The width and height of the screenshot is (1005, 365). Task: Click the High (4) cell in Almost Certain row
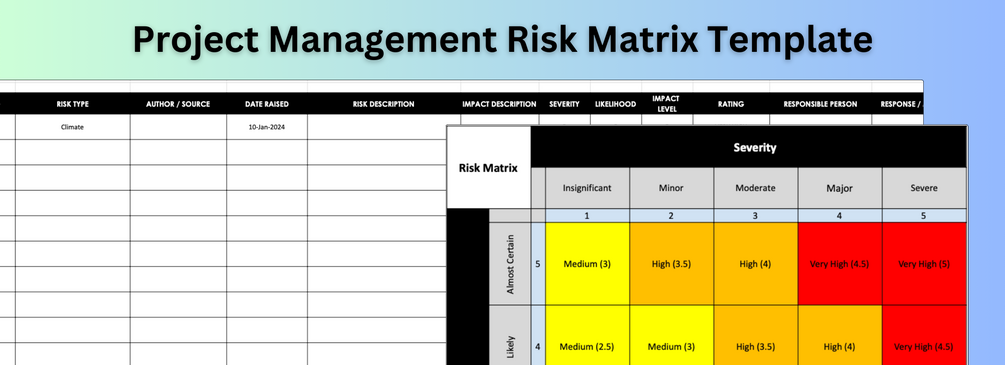pos(755,264)
